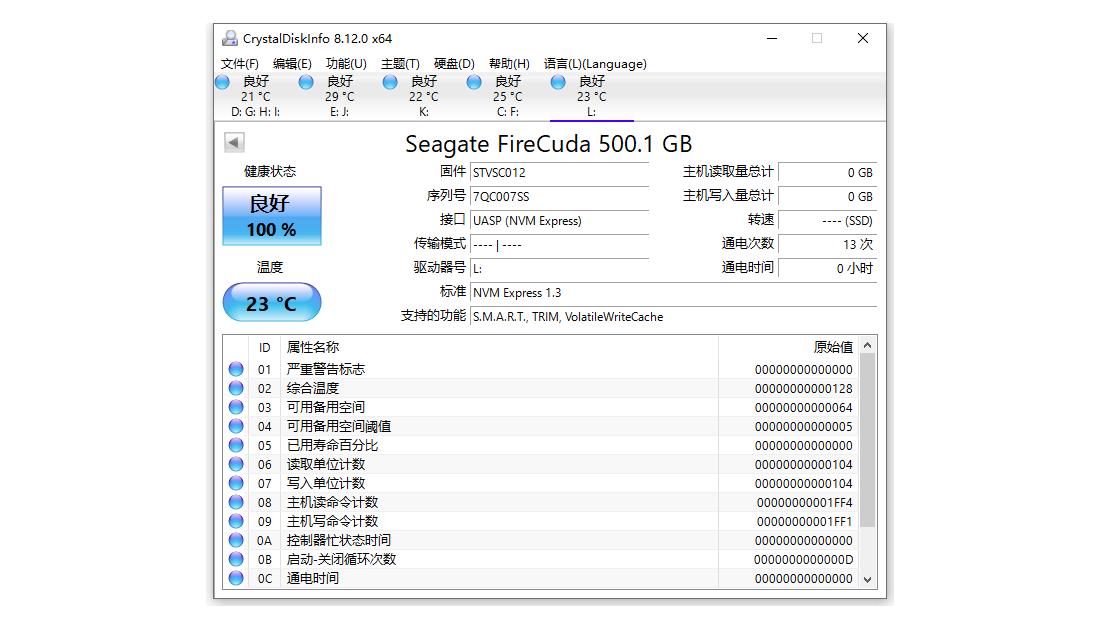Click the CrystalDiskInfo icon in the title bar
The height and width of the screenshot is (629, 1100).
tap(228, 37)
